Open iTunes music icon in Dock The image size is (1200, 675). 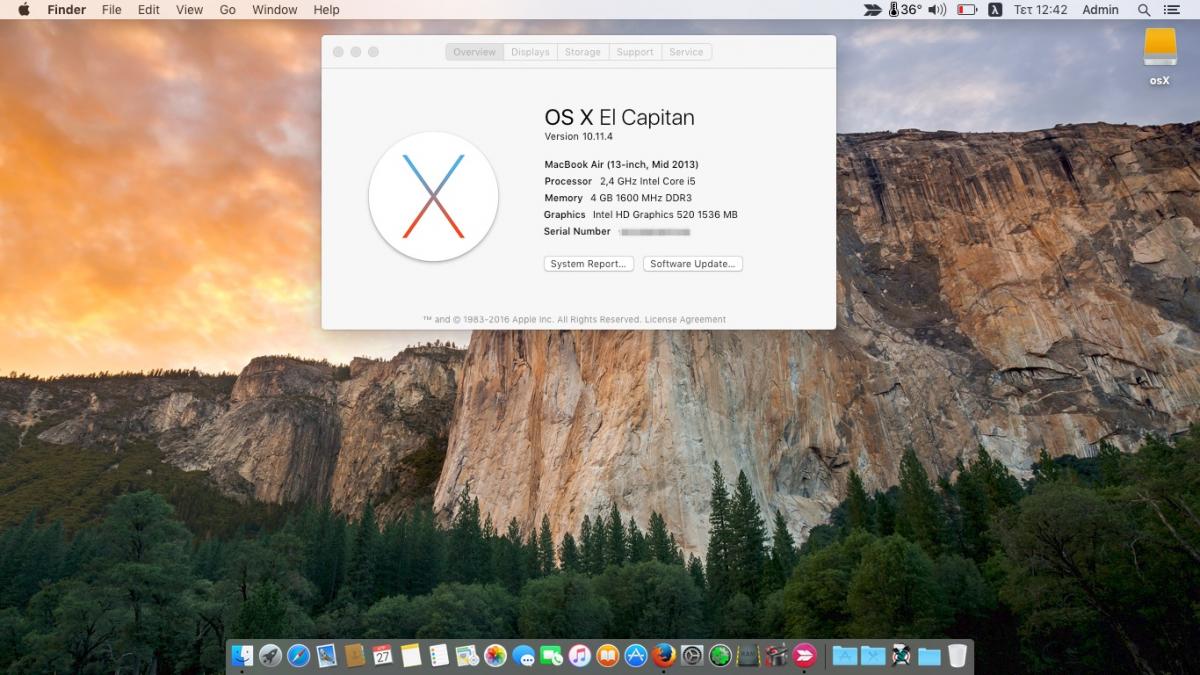coord(579,656)
